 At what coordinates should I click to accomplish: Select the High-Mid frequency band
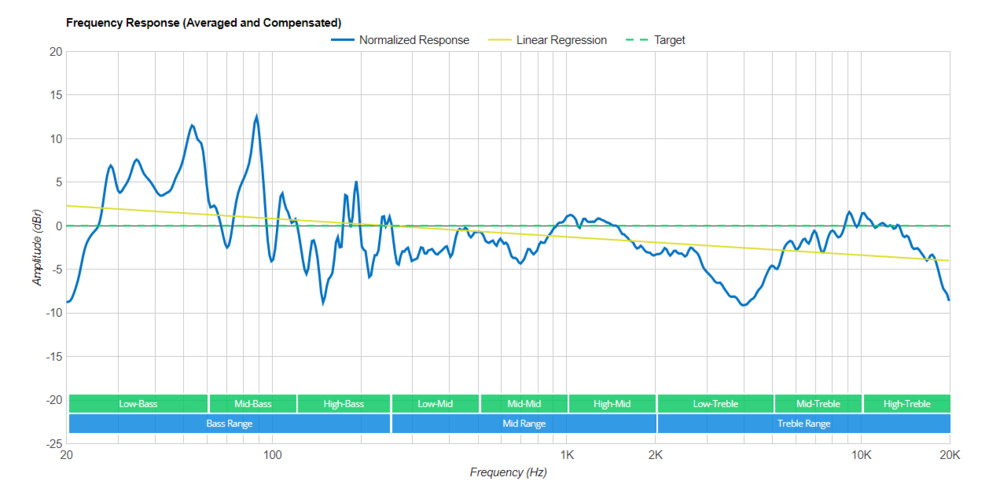612,404
